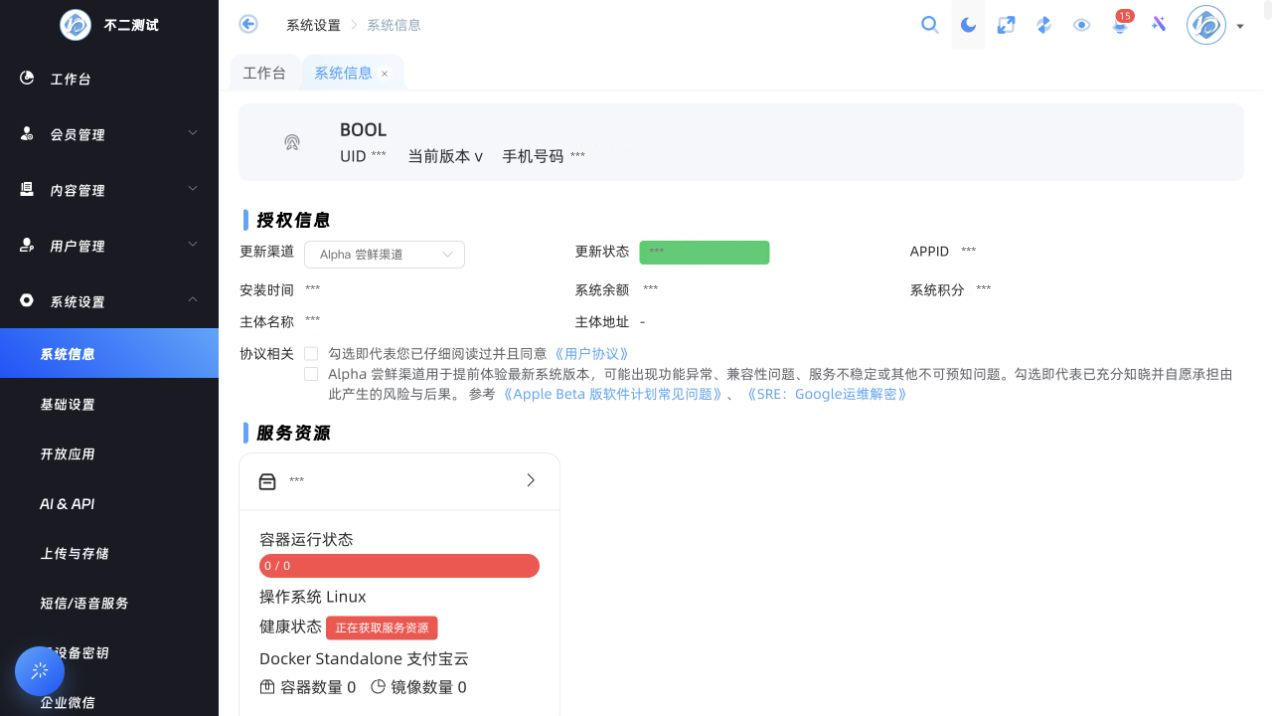Click the 镜像数量 pie icon

tap(378, 687)
